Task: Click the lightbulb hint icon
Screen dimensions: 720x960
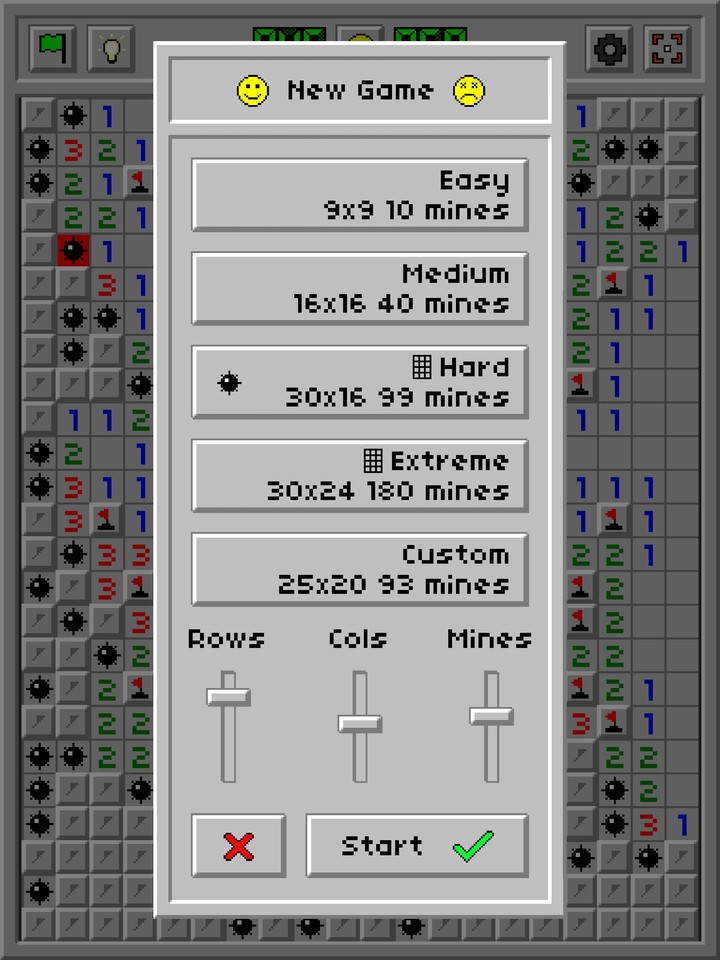Action: tap(111, 48)
